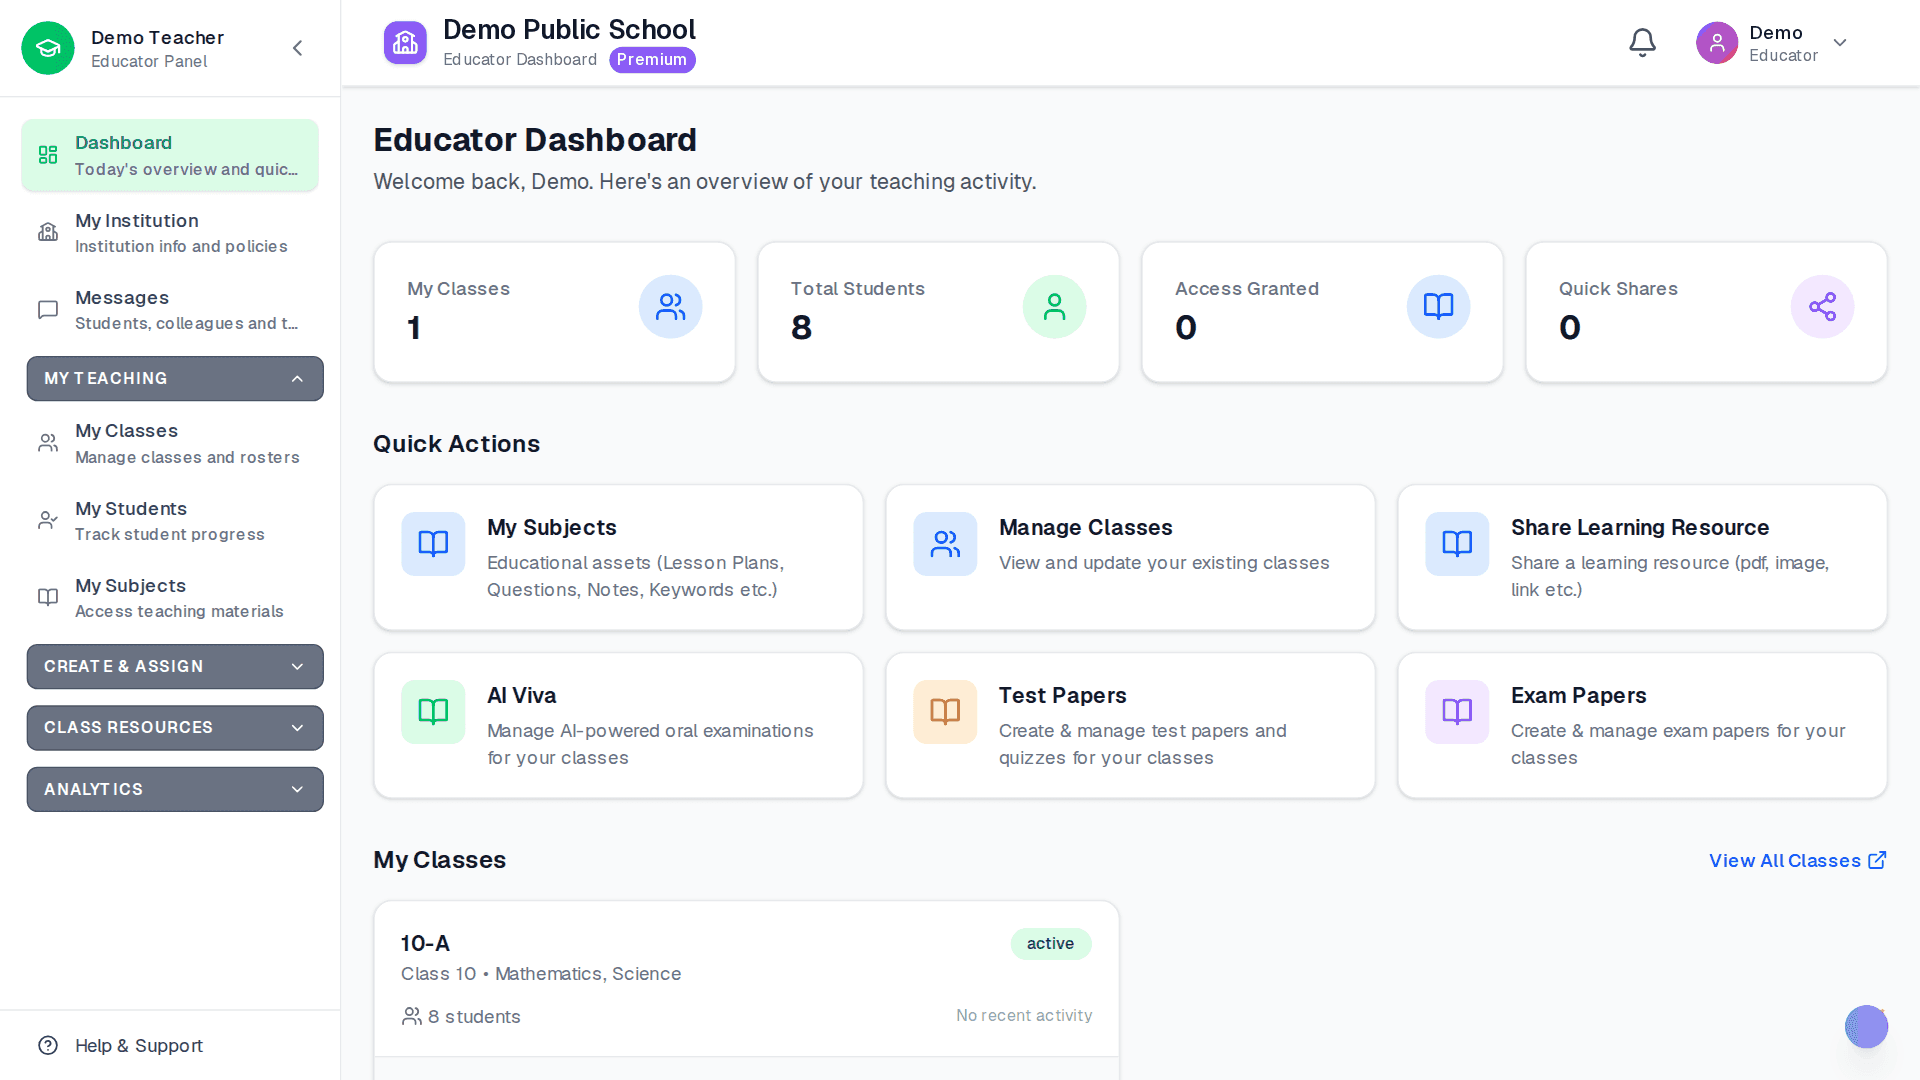This screenshot has height=1080, width=1920.
Task: Click the green graduation cap logo
Action: (48, 48)
